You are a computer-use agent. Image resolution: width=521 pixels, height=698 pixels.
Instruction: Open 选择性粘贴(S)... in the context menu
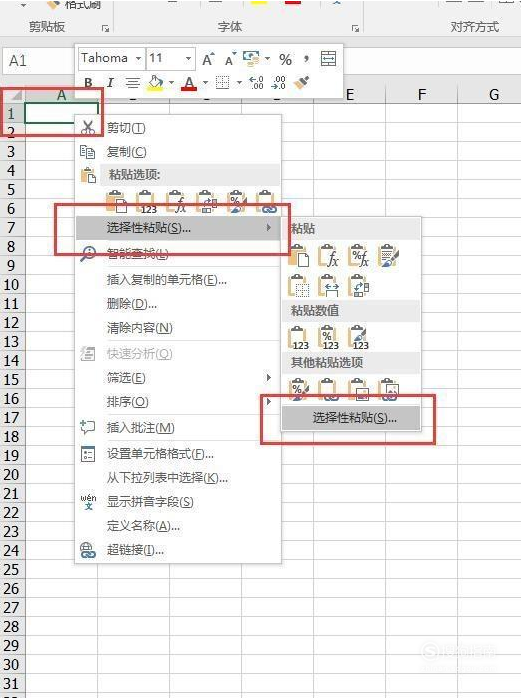[178, 228]
